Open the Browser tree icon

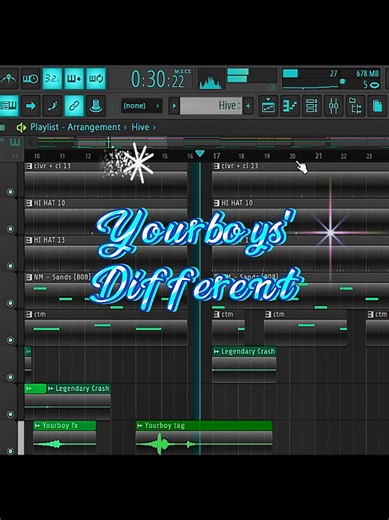(x=356, y=106)
